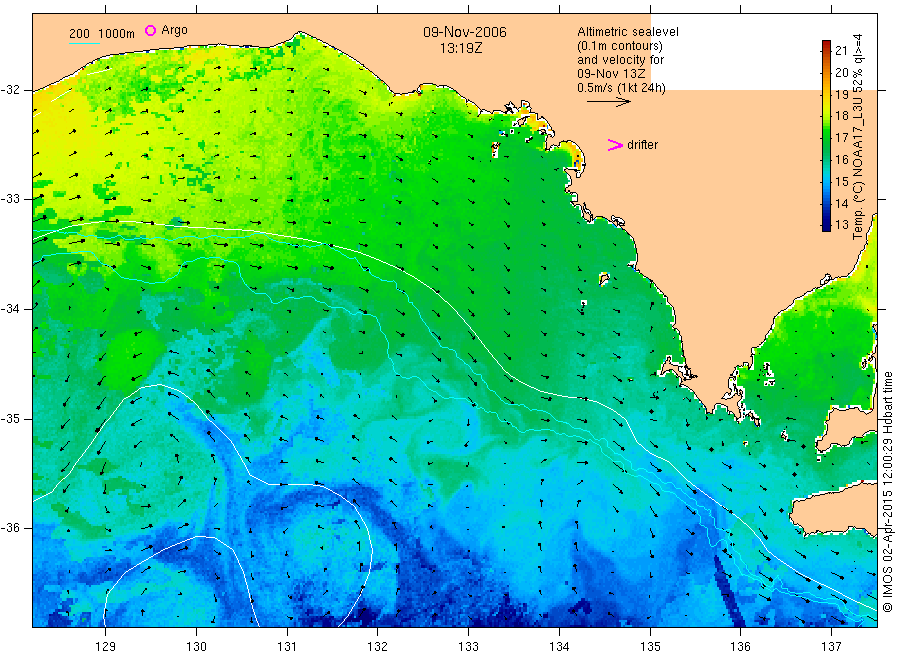Click the 'and velocity for' legend line
Image resolution: width=900 pixels, height=660 pixels.
tap(620, 60)
